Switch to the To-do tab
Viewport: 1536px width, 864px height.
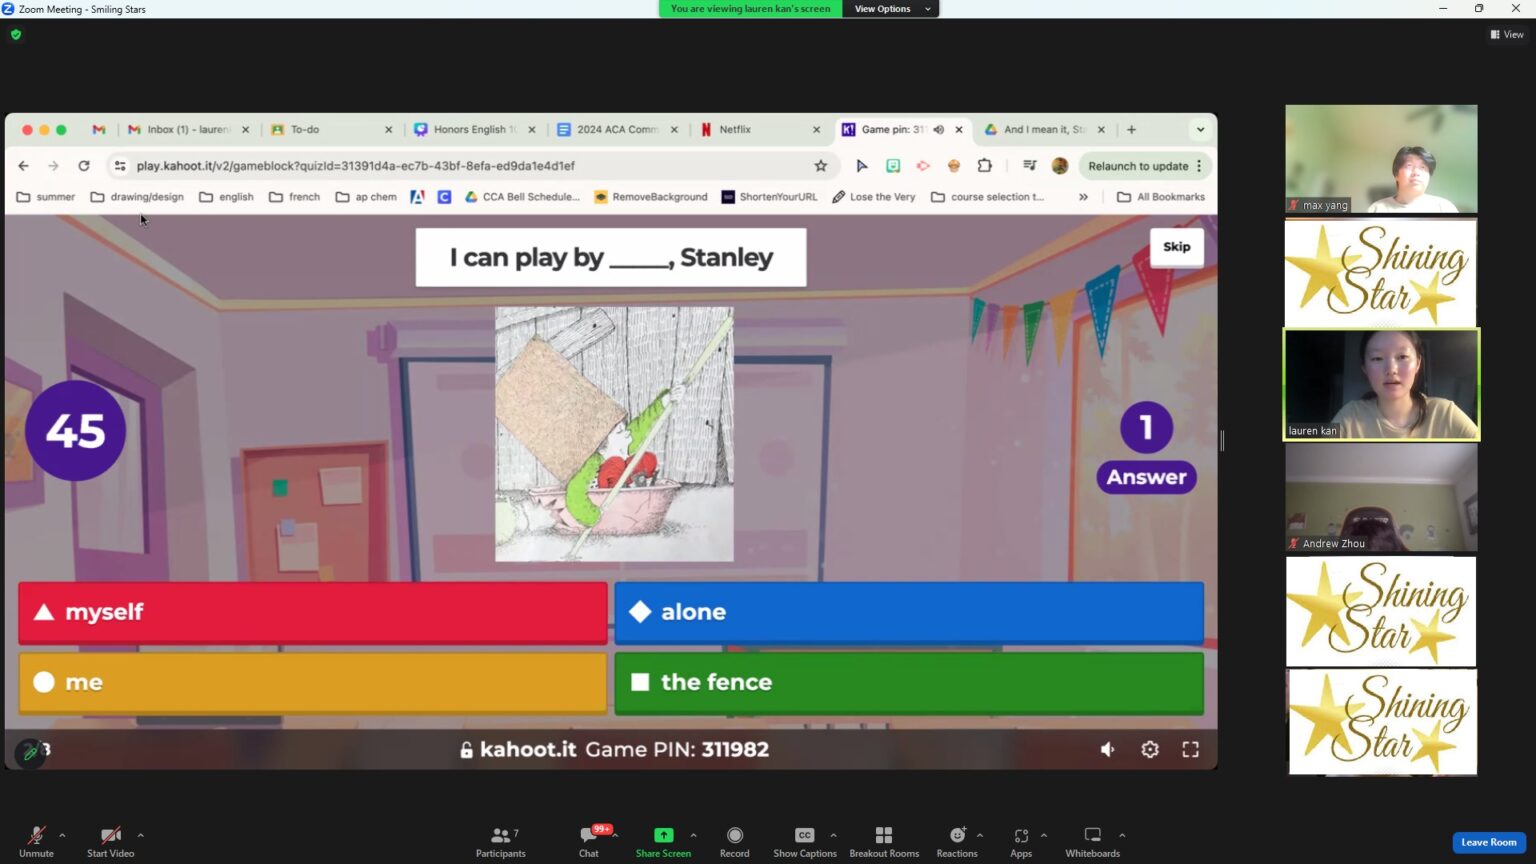330,130
